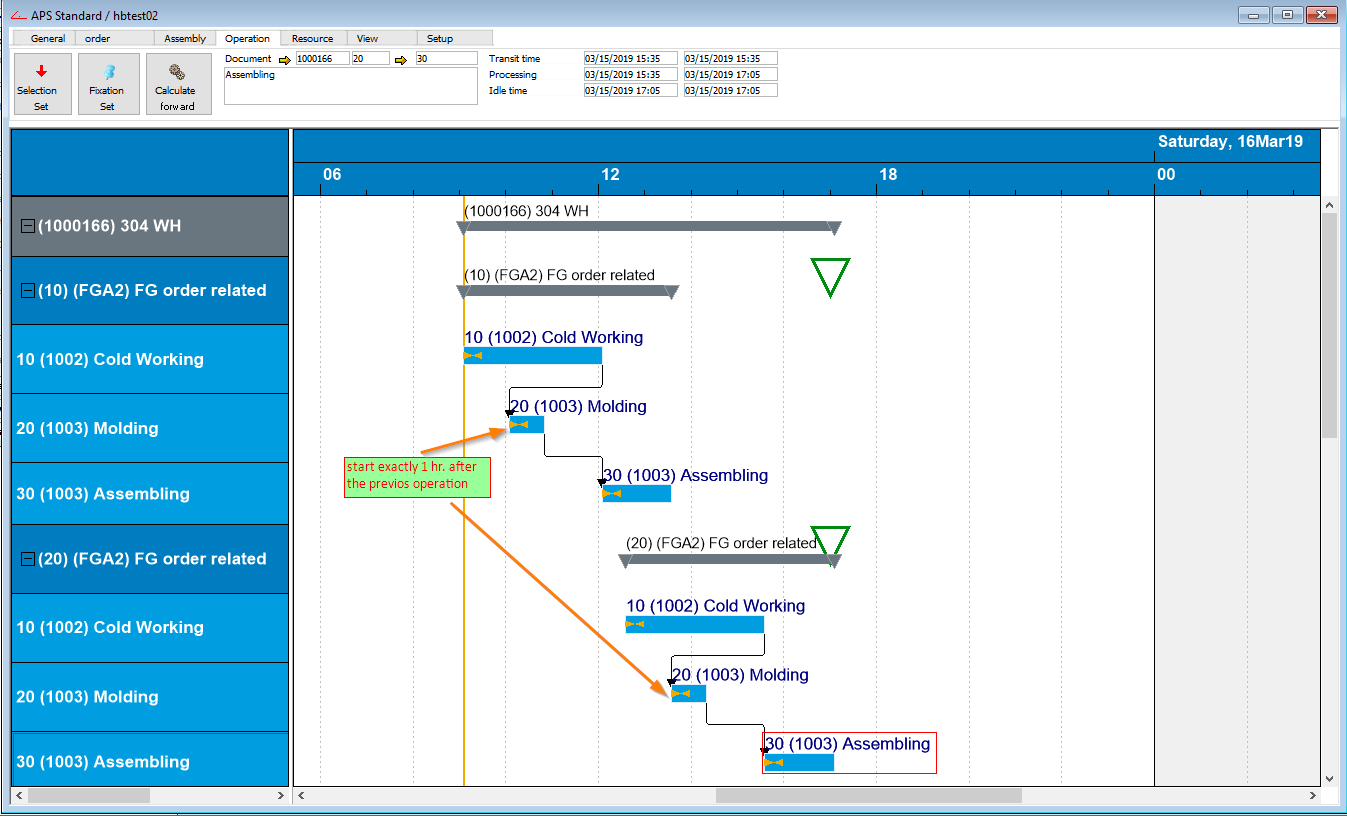This screenshot has width=1347, height=817.
Task: Click the yellow arrow beside the Document number
Action: 283,57
